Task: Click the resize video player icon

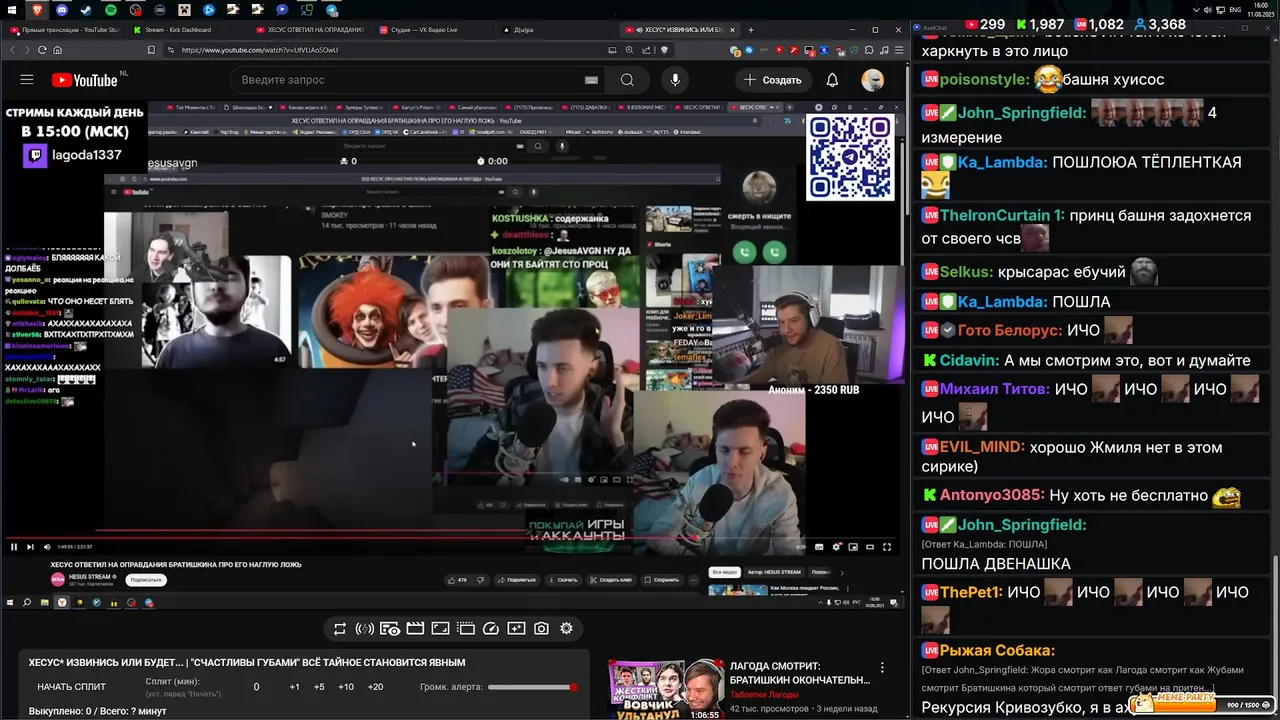Action: point(440,629)
